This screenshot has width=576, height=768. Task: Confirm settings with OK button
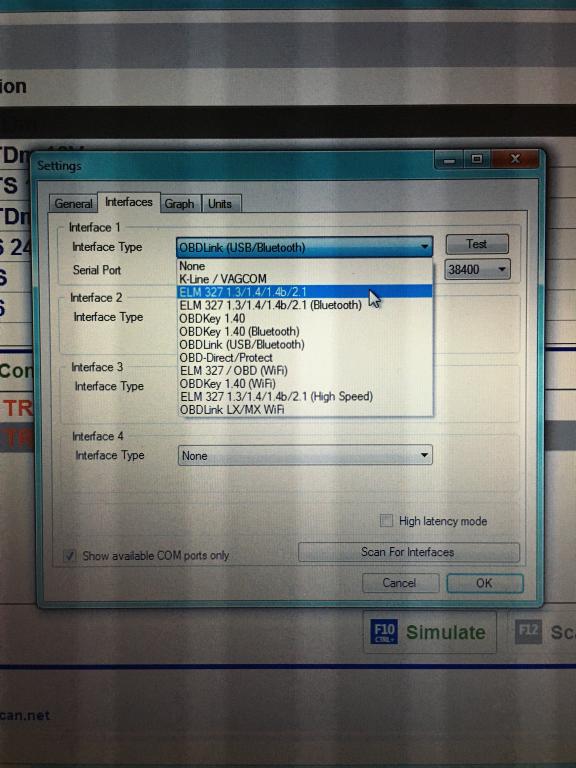coord(484,583)
